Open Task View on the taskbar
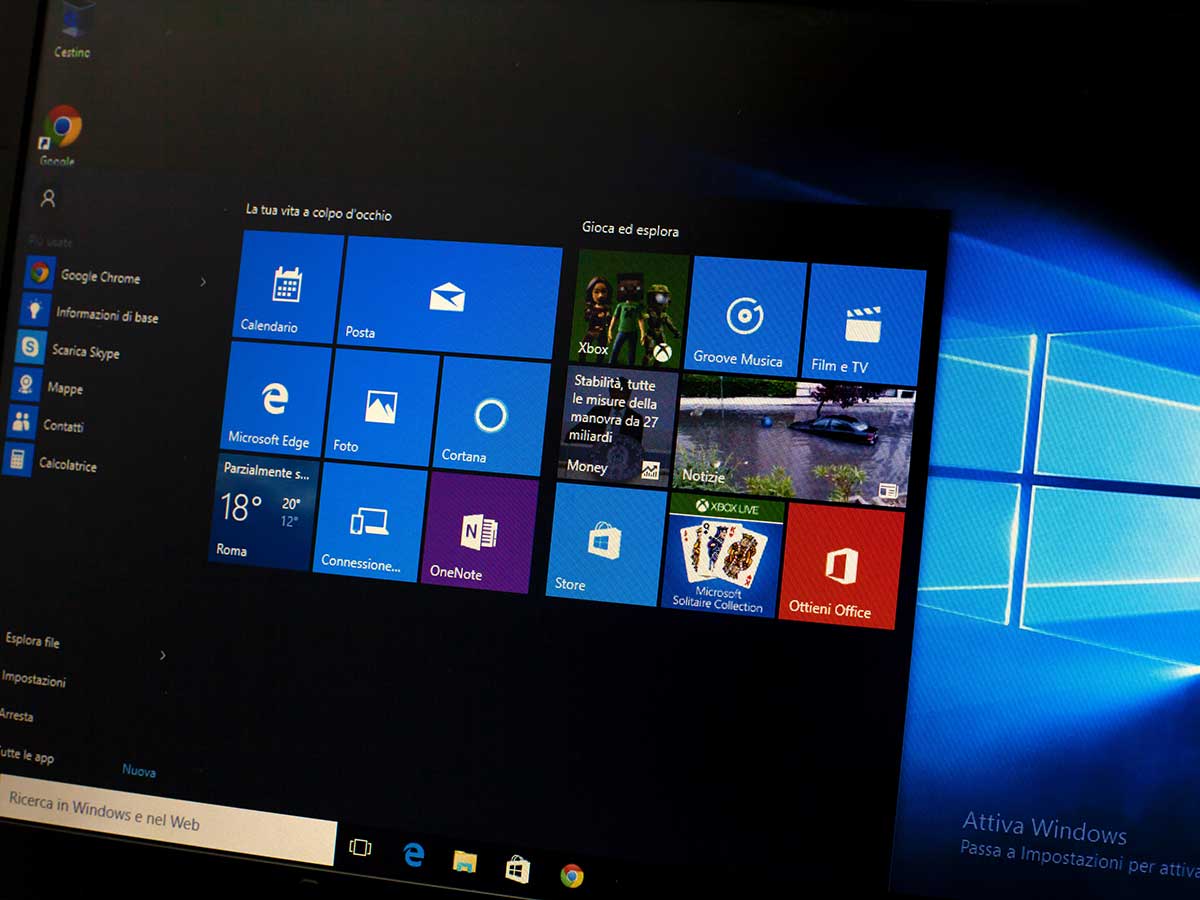 click(x=360, y=848)
